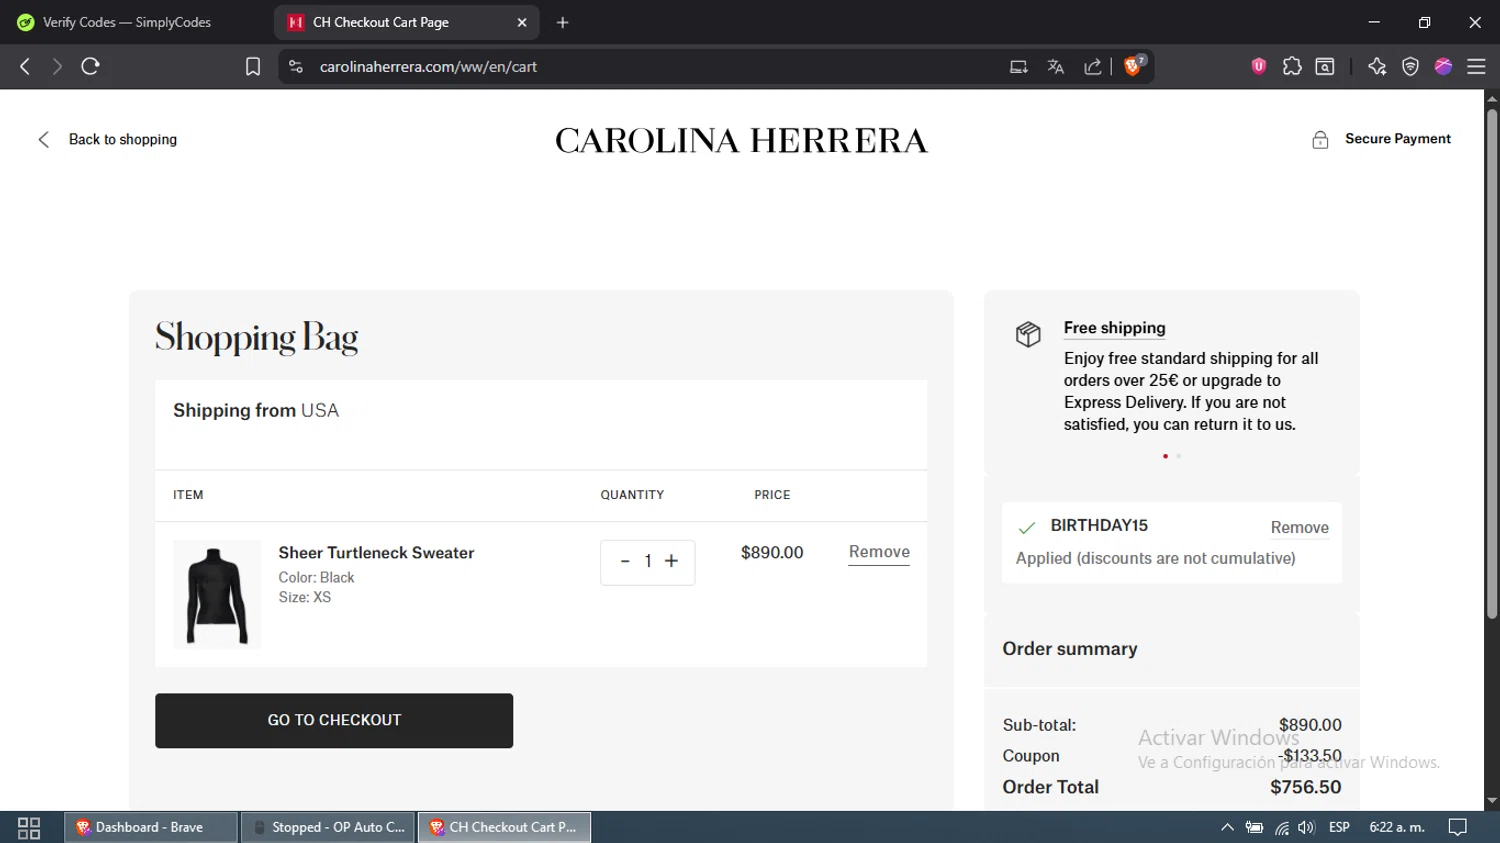Open Sheer Turtleneck Sweater product thumbnail

click(217, 595)
